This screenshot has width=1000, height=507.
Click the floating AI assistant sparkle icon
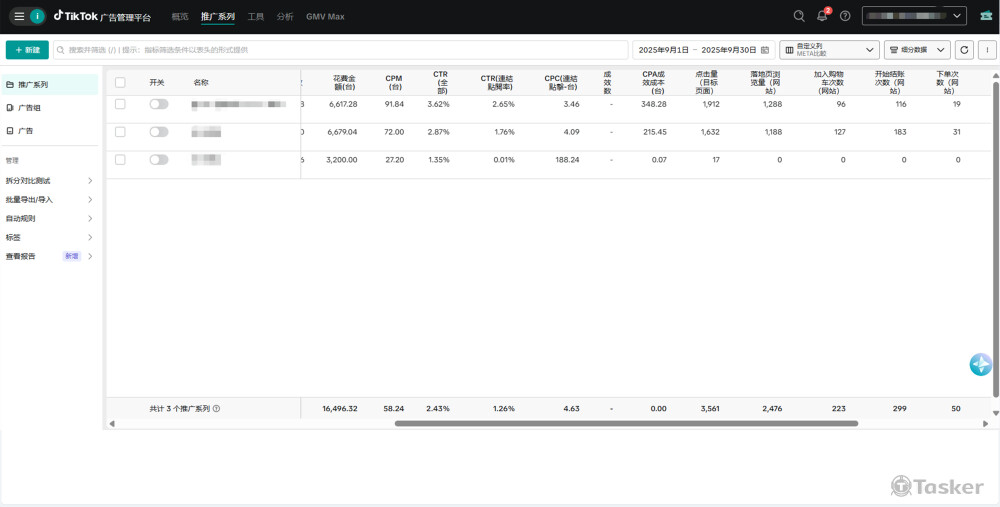(980, 365)
